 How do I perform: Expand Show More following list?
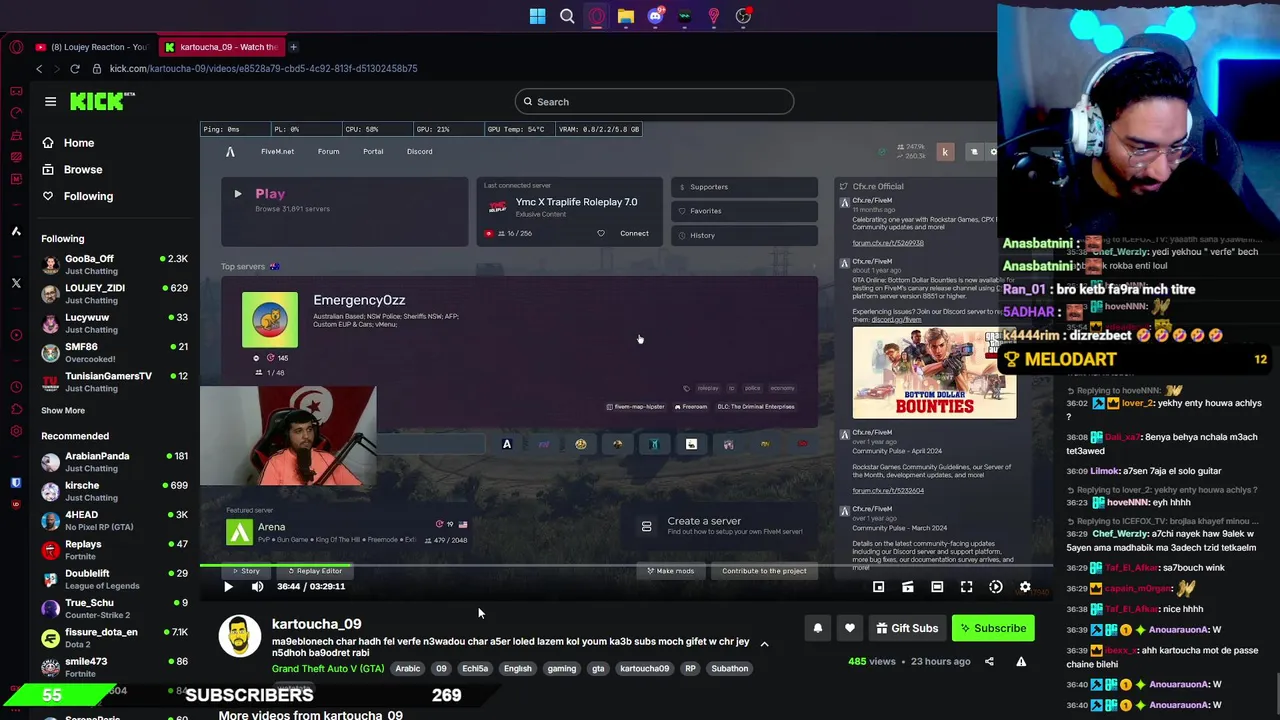[x=63, y=410]
